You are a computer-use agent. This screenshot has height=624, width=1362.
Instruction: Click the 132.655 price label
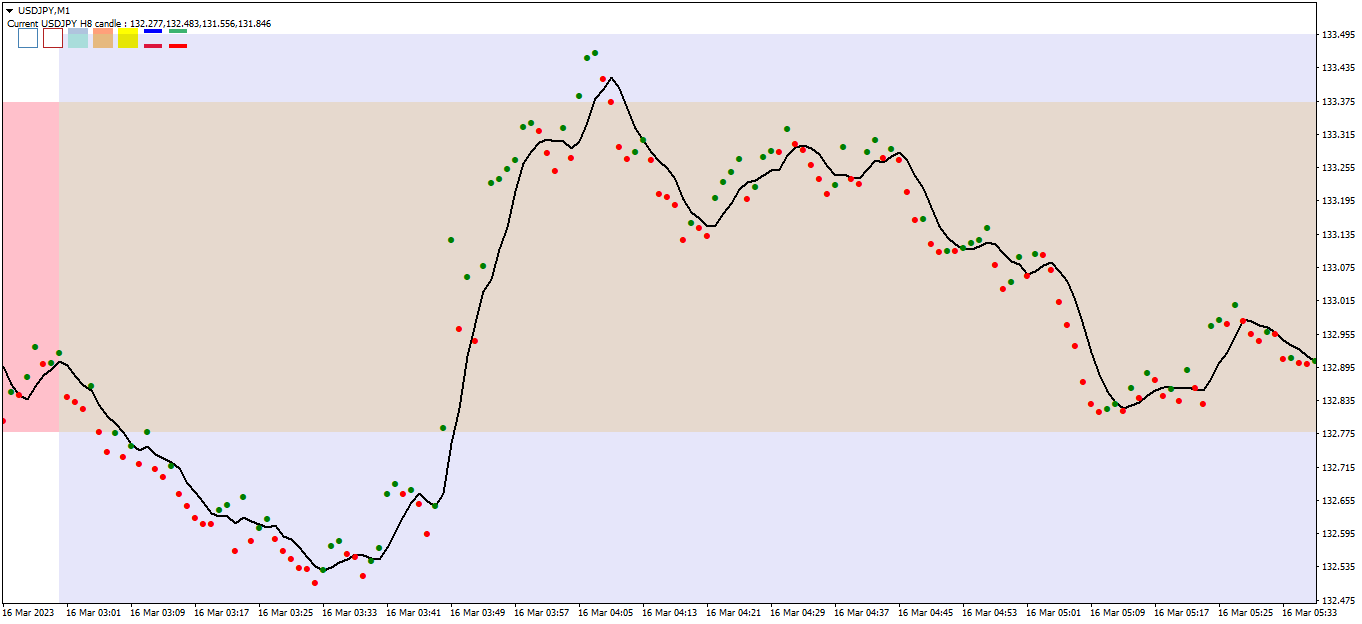[x=1337, y=500]
